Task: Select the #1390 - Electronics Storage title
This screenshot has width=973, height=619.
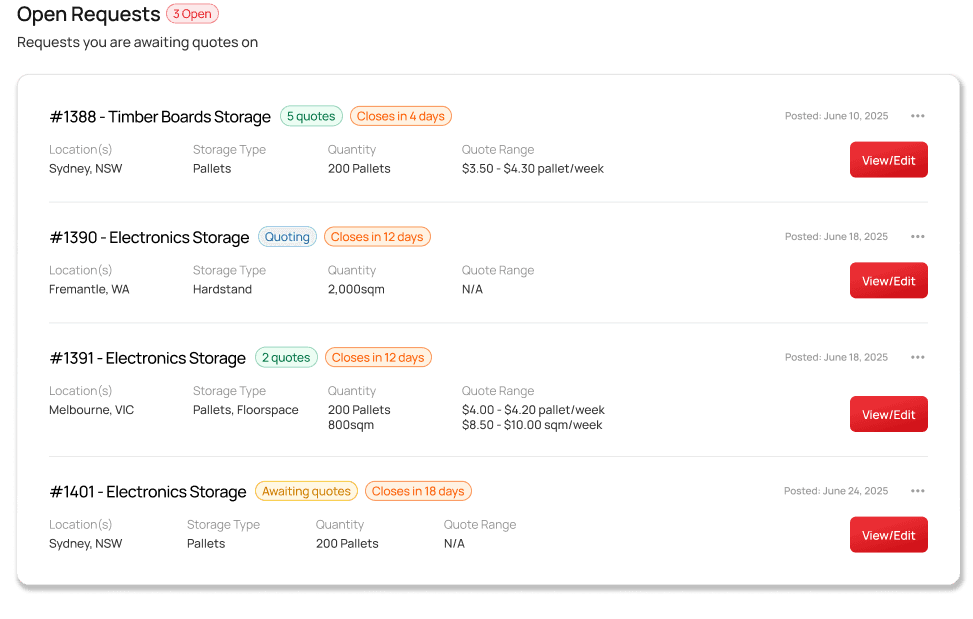Action: pyautogui.click(x=150, y=238)
